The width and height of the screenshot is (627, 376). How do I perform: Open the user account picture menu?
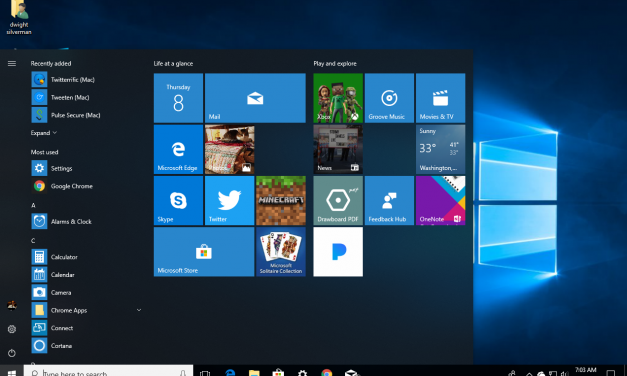tap(12, 306)
